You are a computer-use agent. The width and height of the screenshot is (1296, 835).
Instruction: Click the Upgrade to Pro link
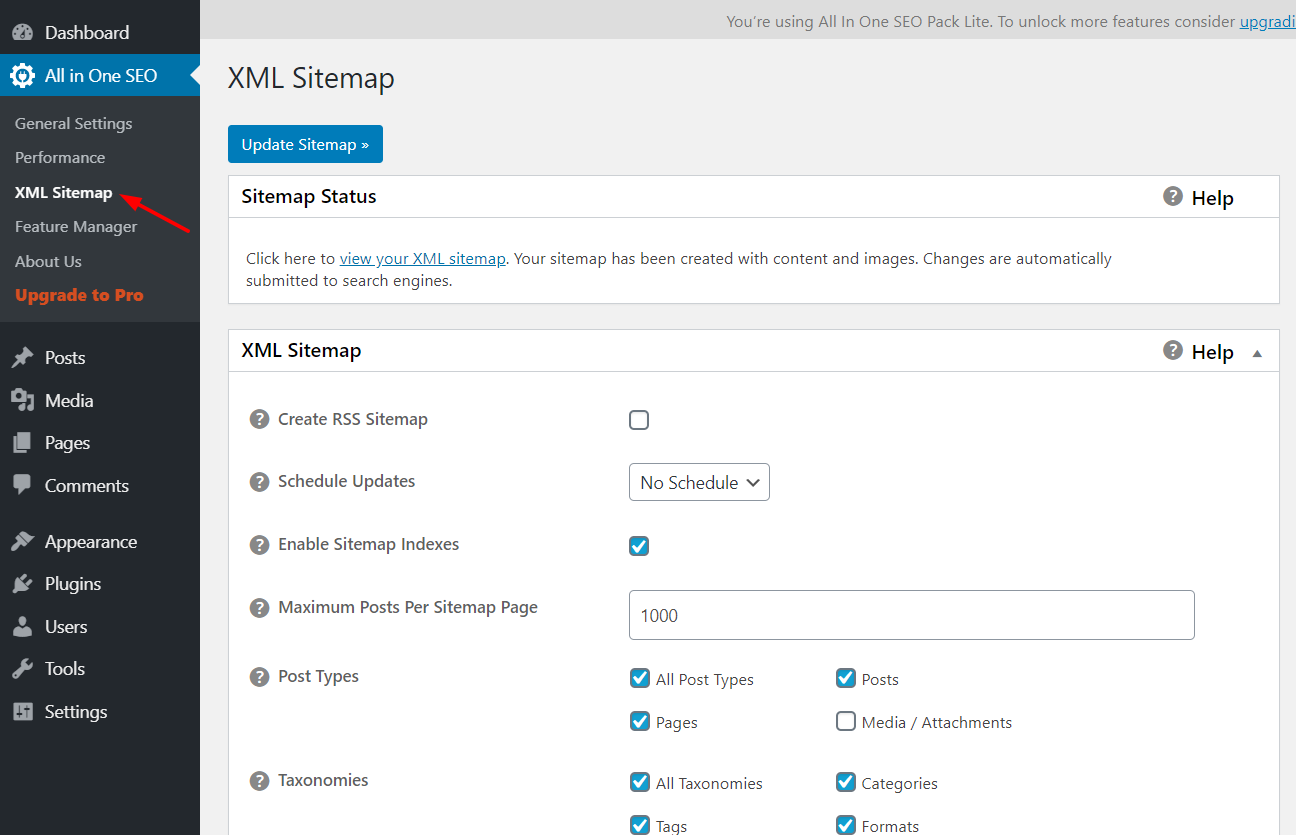tap(79, 295)
